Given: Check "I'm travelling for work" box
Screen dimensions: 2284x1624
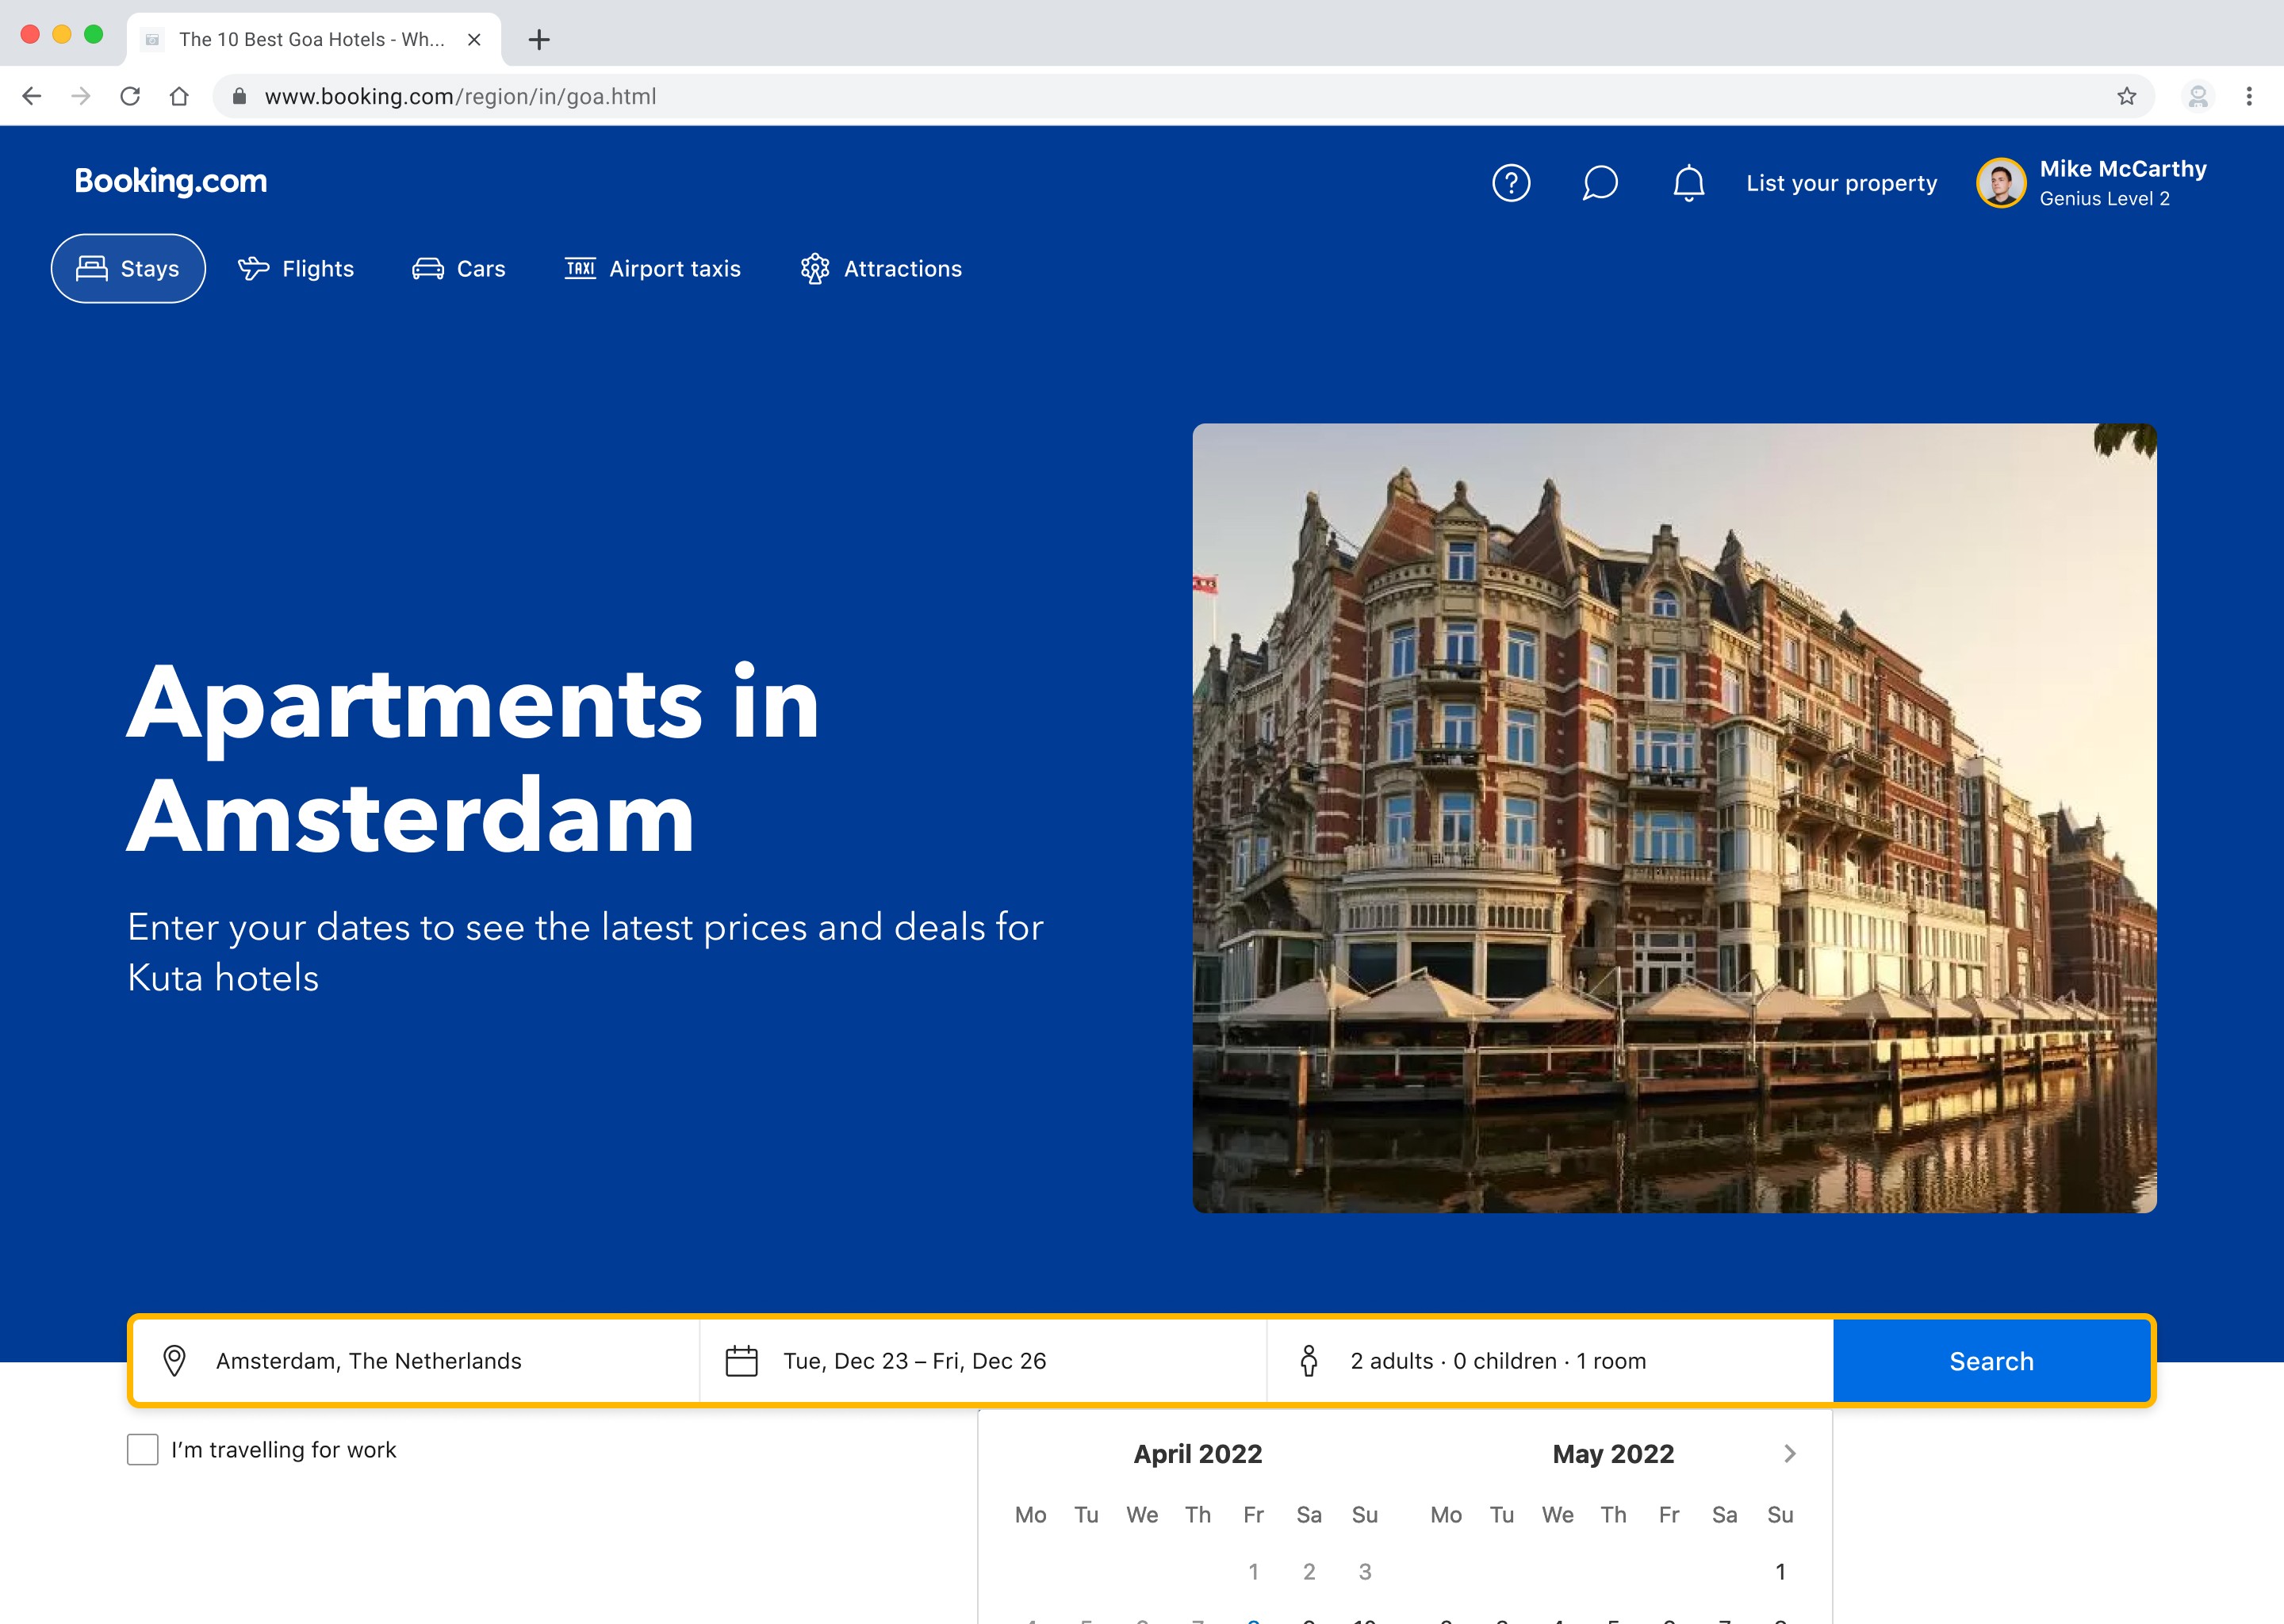Looking at the screenshot, I should 143,1449.
